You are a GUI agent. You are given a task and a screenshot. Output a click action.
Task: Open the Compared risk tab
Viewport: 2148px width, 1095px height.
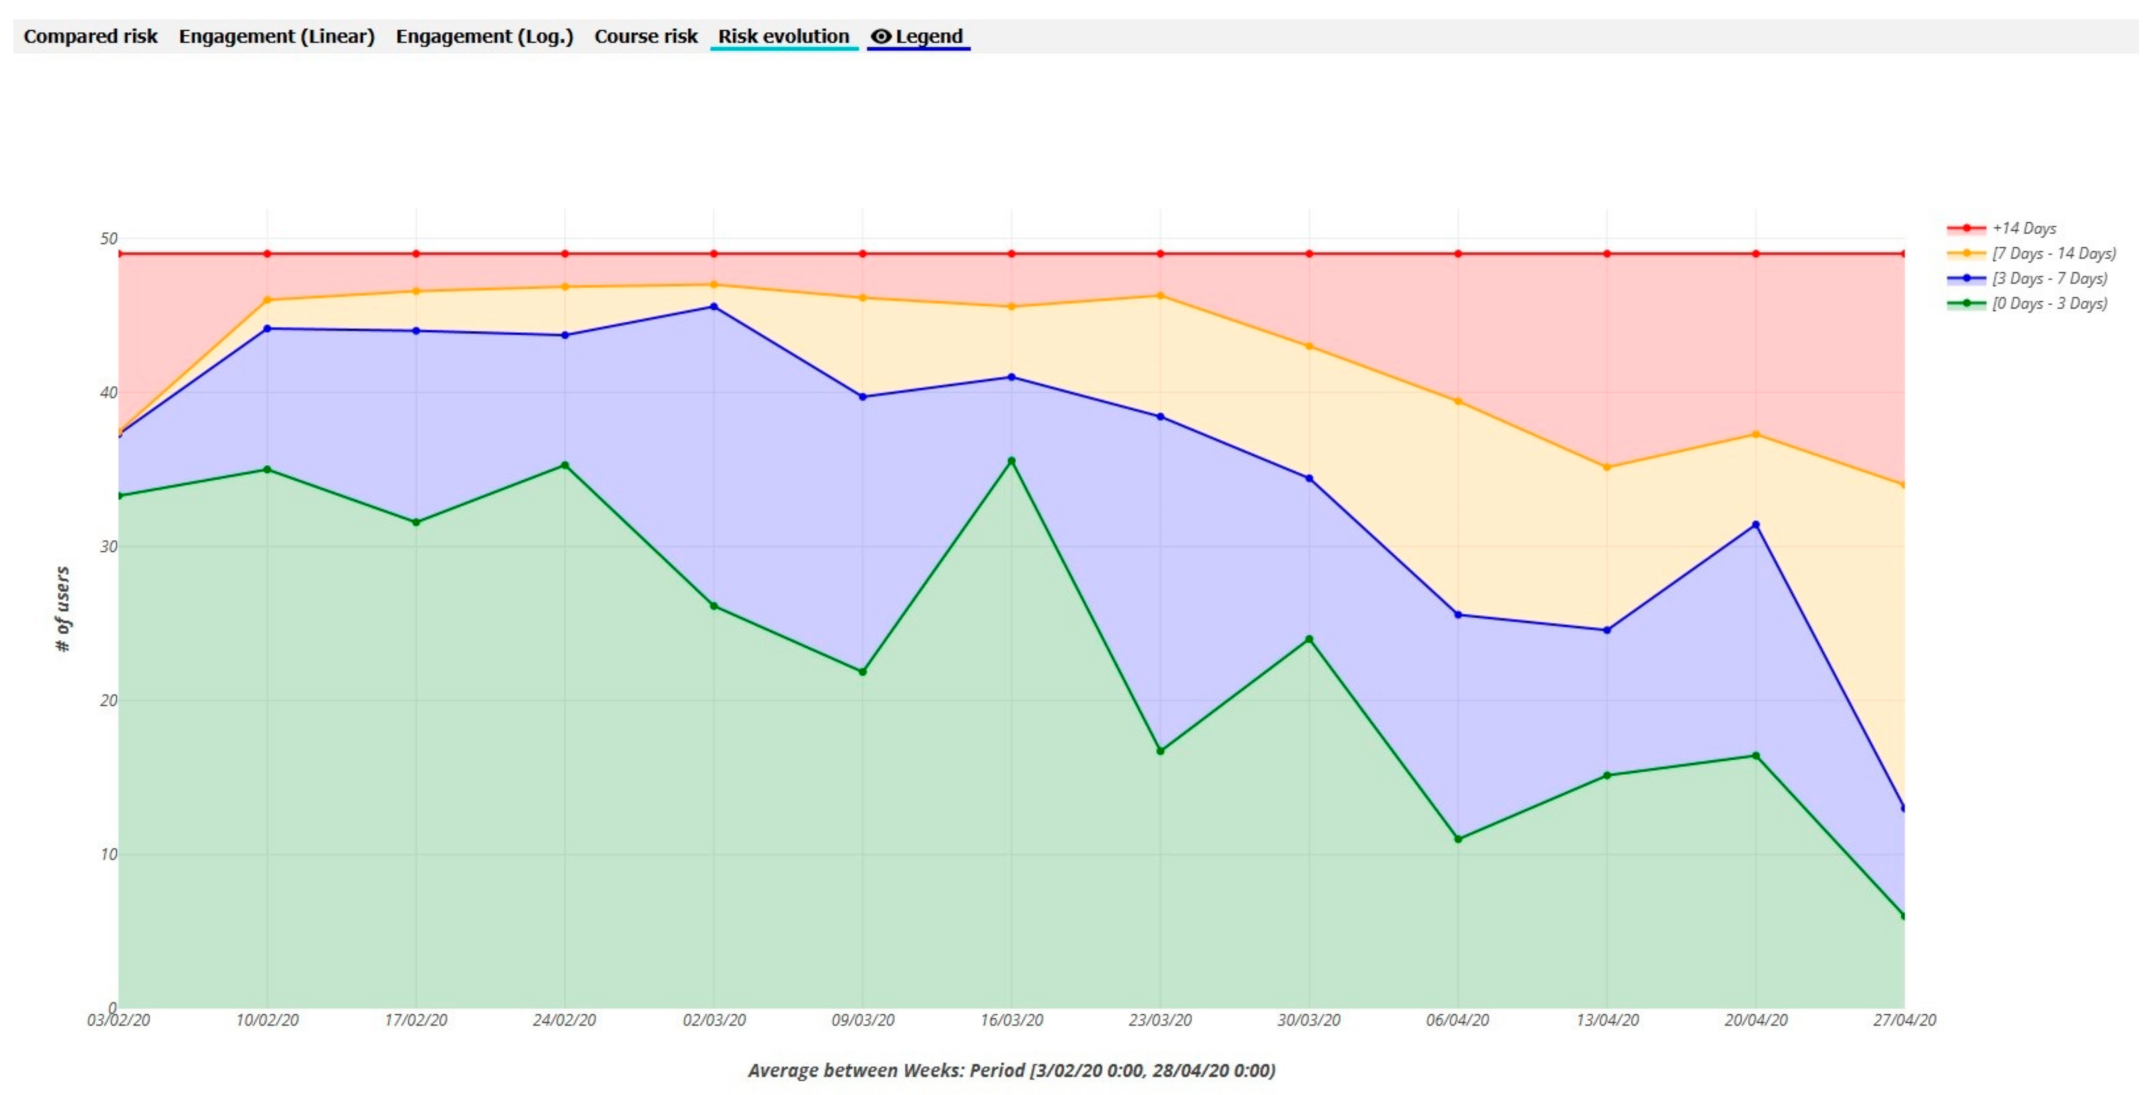(x=90, y=36)
